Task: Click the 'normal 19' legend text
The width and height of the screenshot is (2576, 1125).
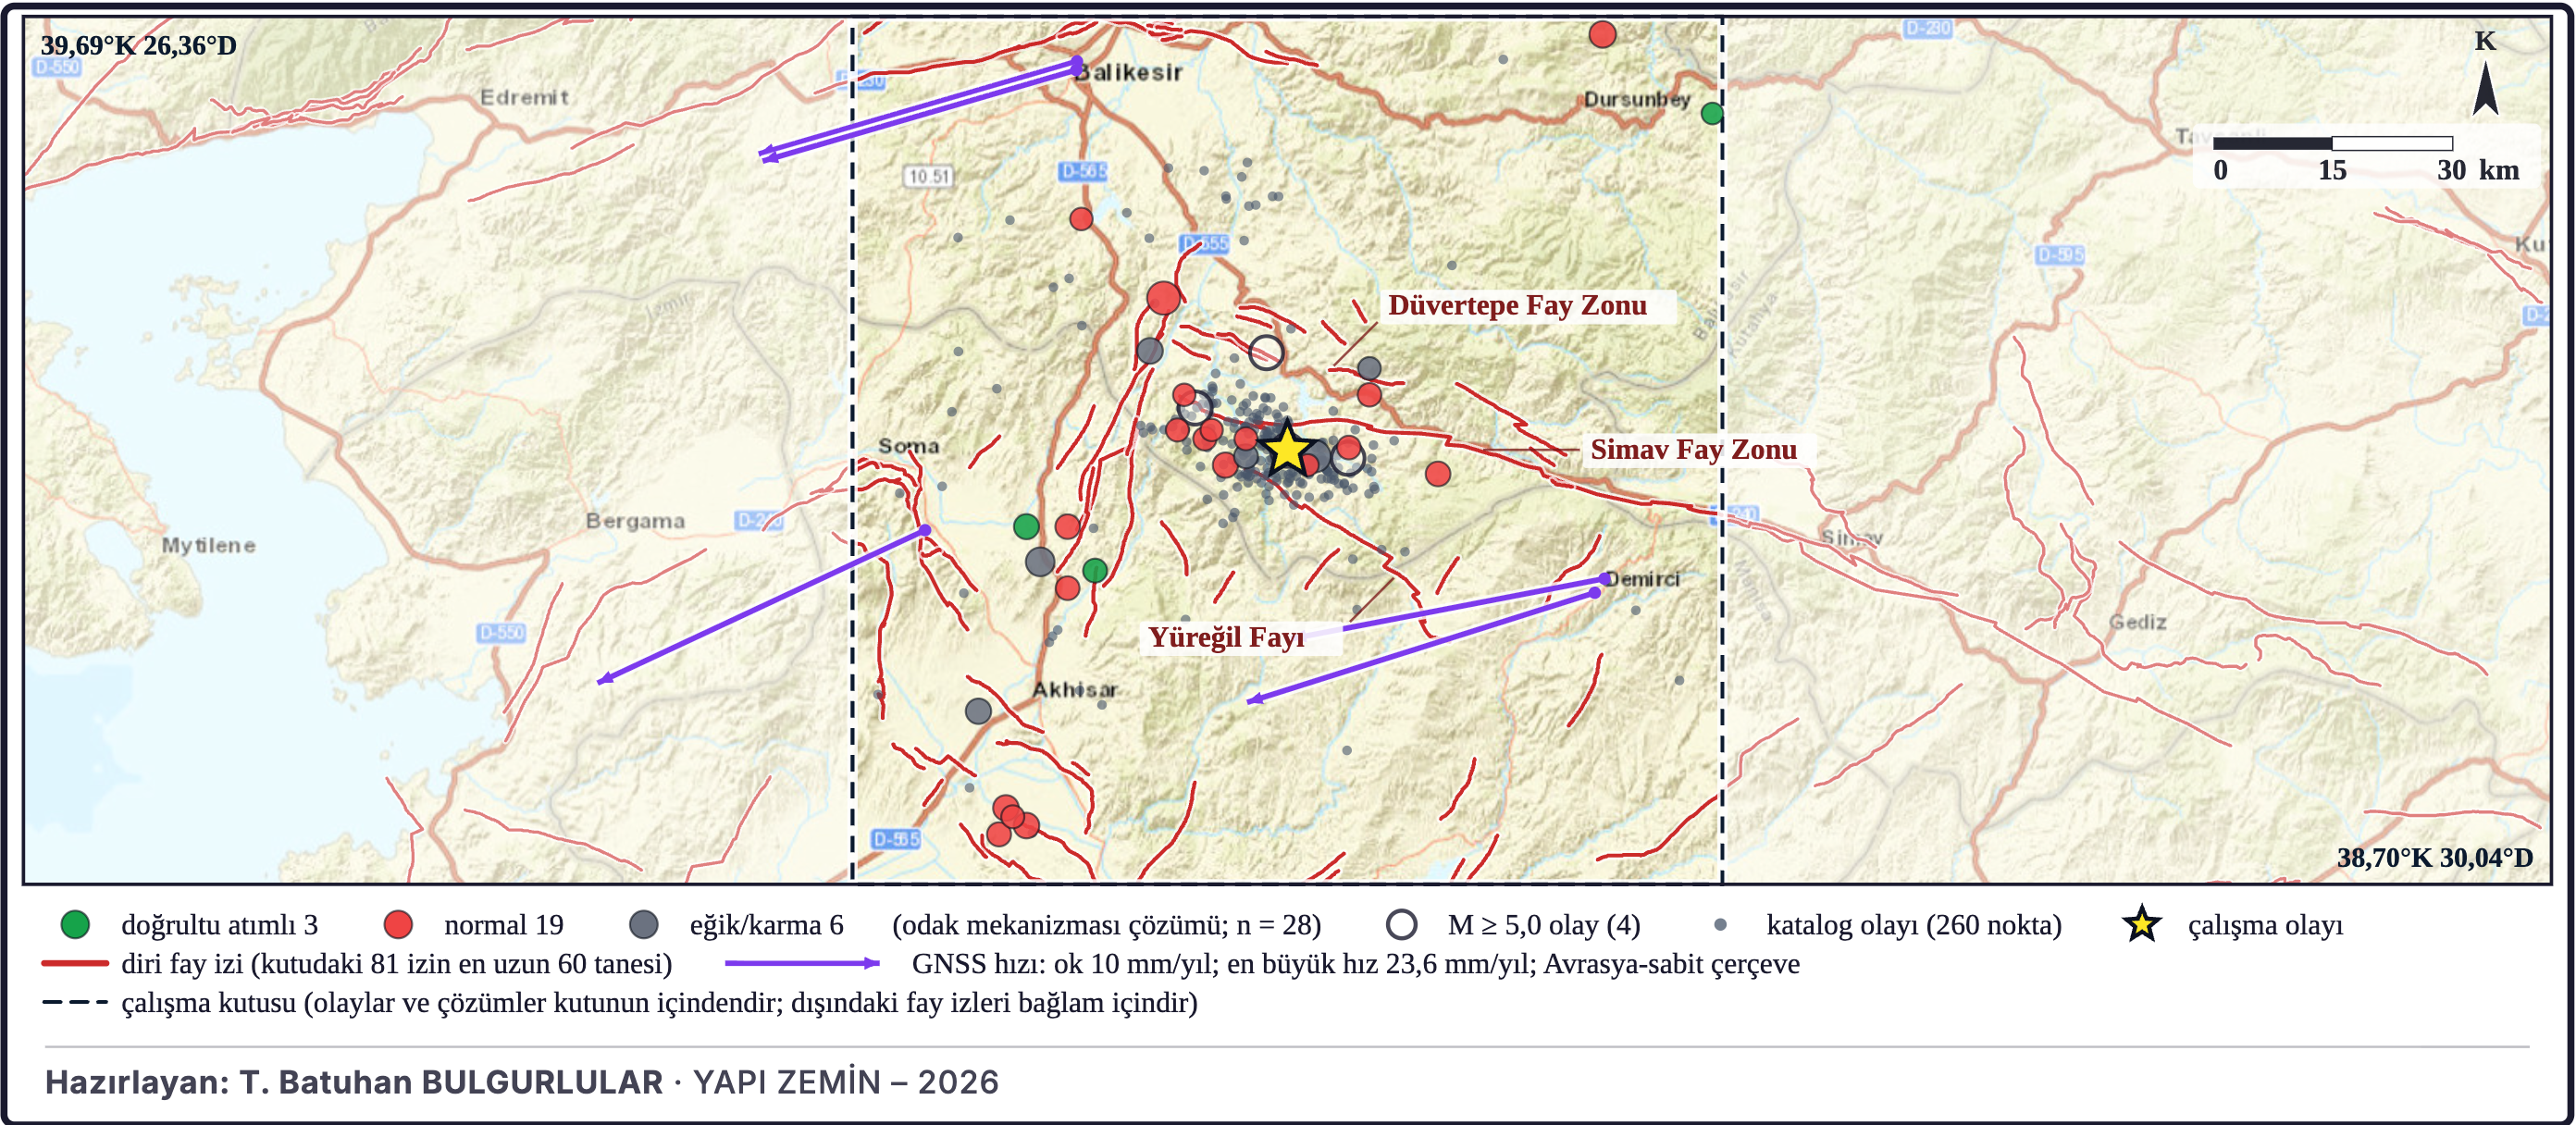Action: (503, 925)
